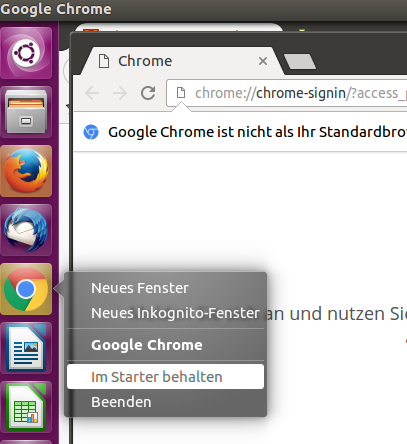Open LibreOffice Calc from the launcher
This screenshot has width=407, height=444.
tap(26, 407)
